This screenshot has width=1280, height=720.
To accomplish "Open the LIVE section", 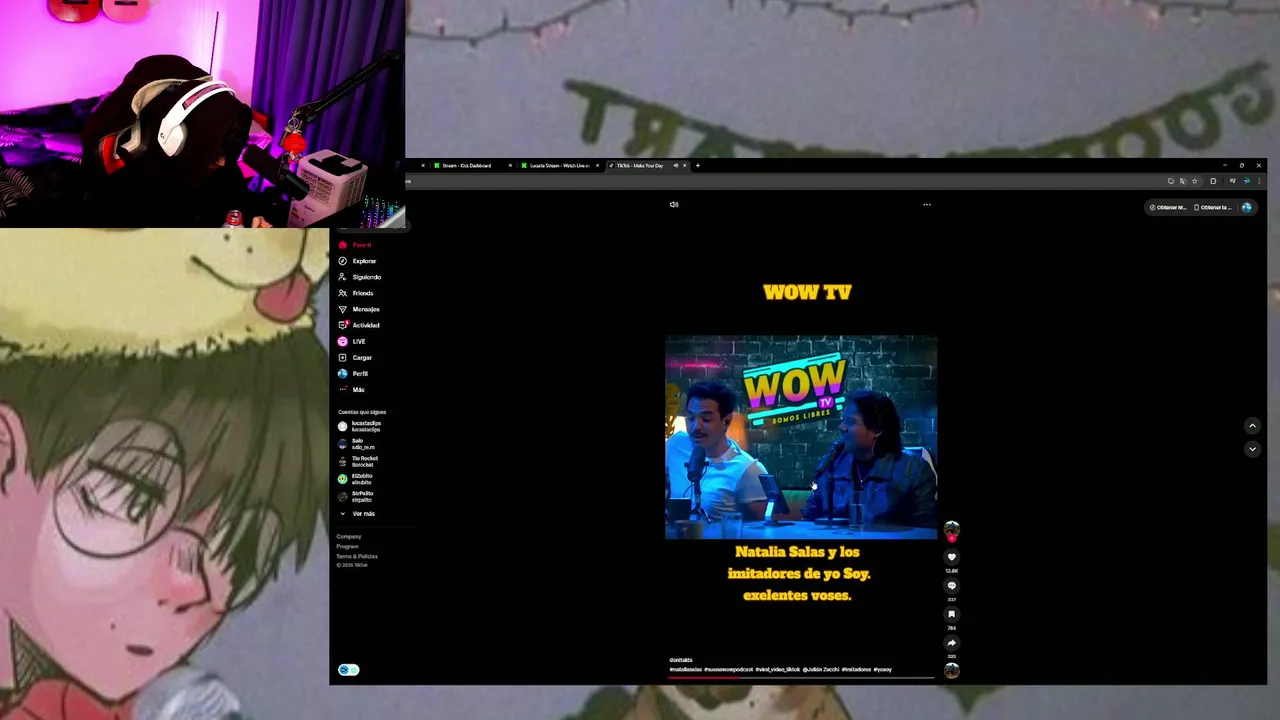I will 351,341.
